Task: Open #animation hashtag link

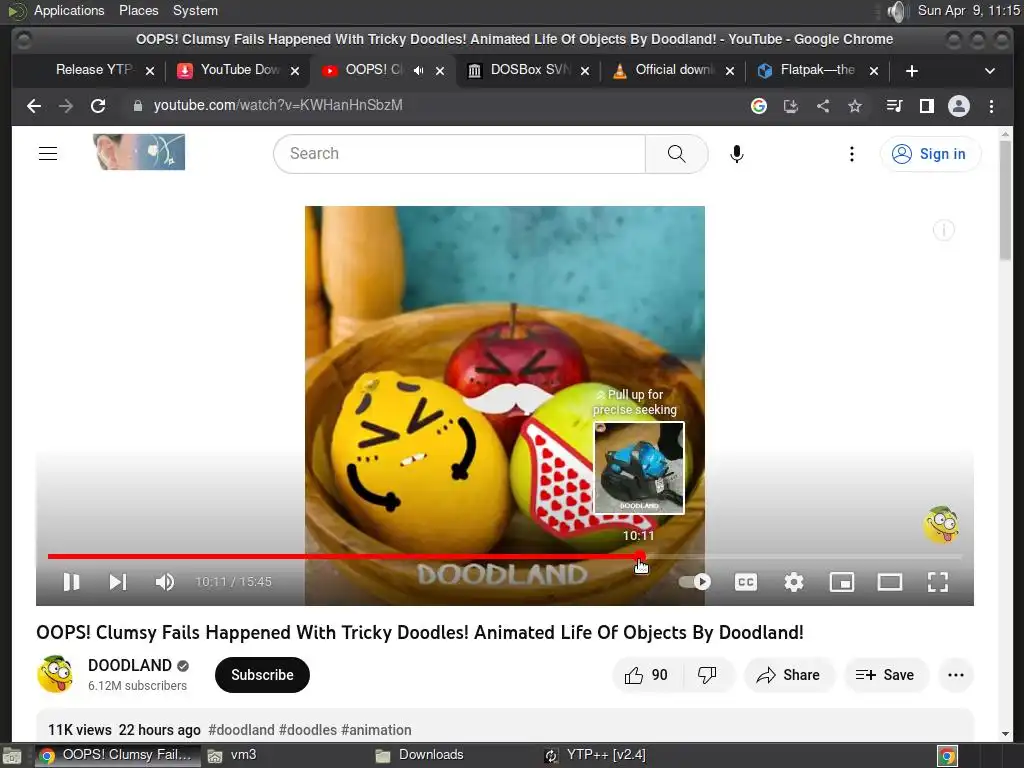Action: point(376,729)
